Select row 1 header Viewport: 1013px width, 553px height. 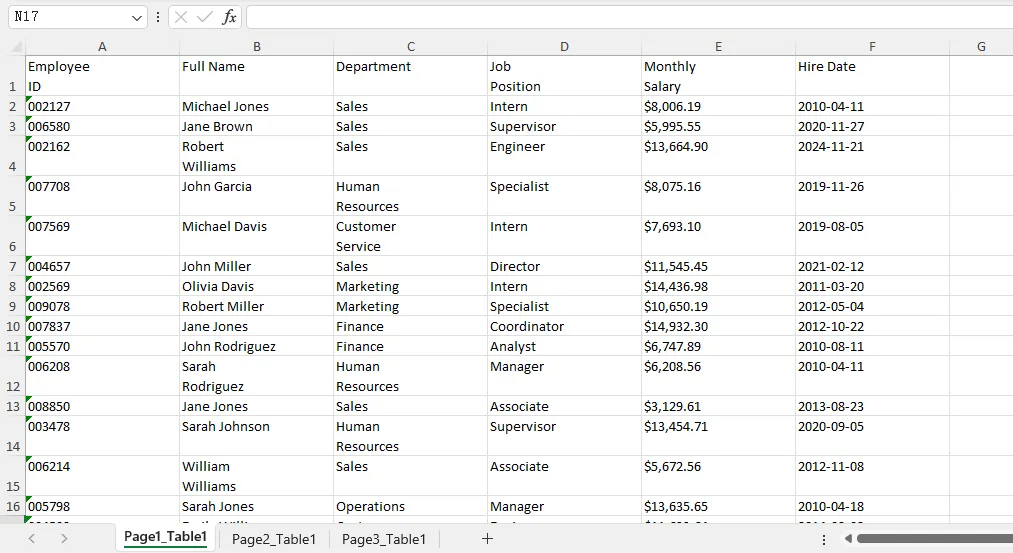coord(12,76)
